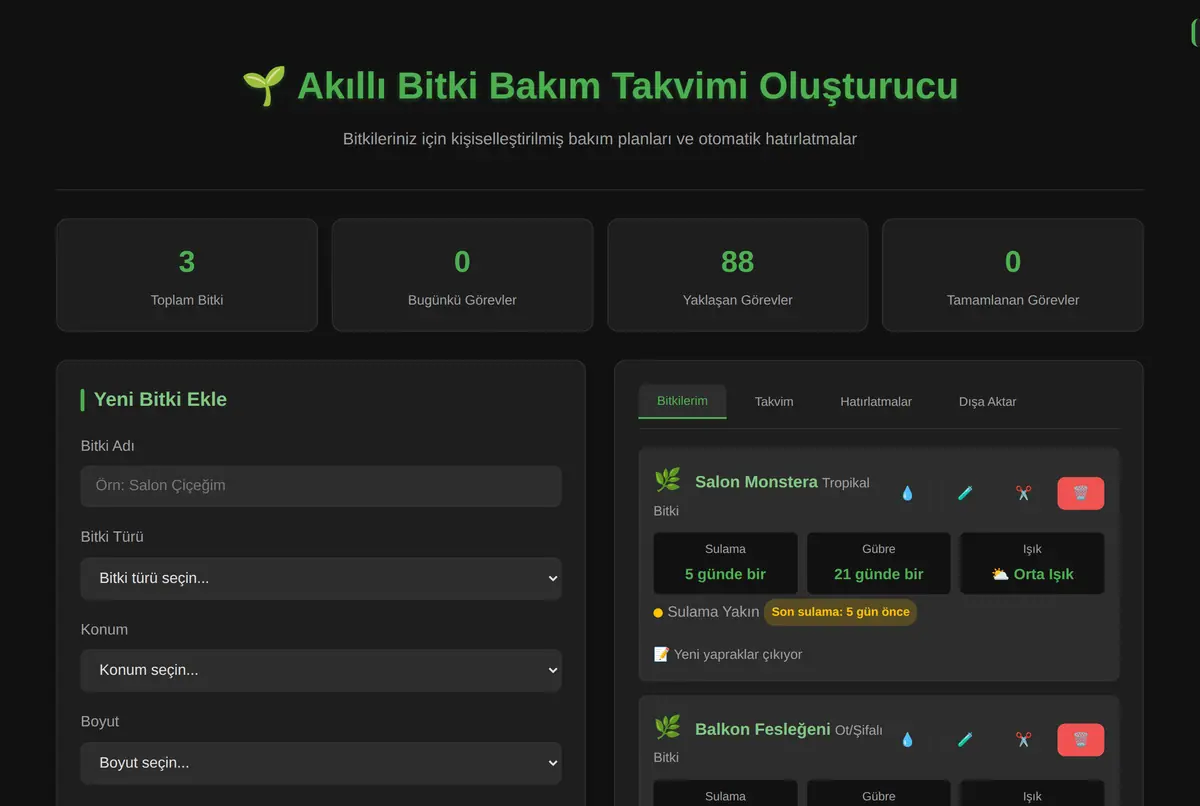Click the Balkon Fesleğeni plant name

pos(763,729)
